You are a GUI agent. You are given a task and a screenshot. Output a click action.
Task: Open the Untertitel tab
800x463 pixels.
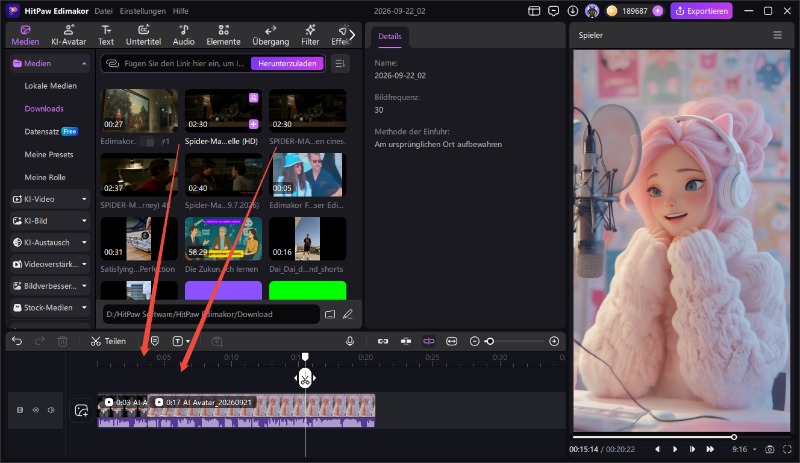143,35
